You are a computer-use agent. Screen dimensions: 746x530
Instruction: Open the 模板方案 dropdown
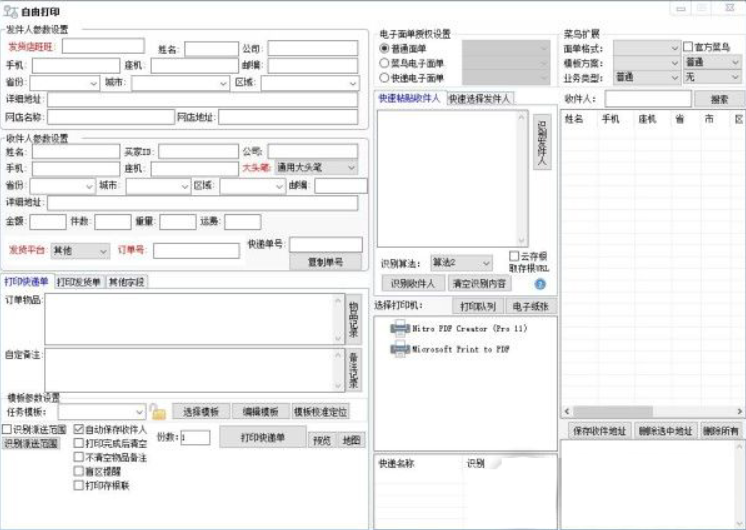pos(647,63)
